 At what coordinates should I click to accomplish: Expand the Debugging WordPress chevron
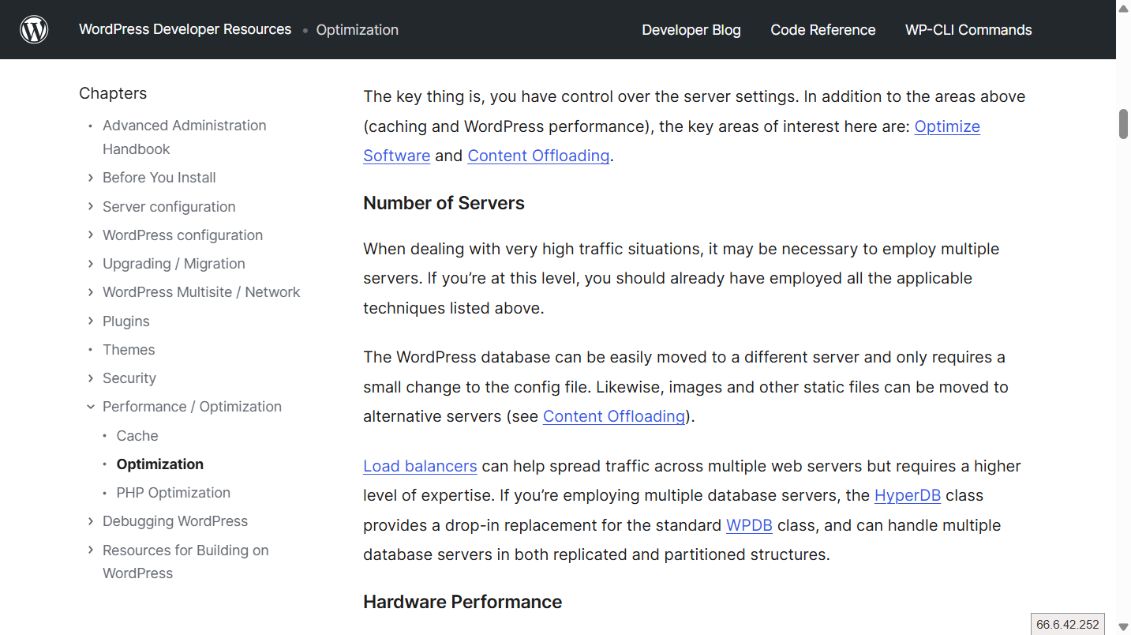point(90,521)
